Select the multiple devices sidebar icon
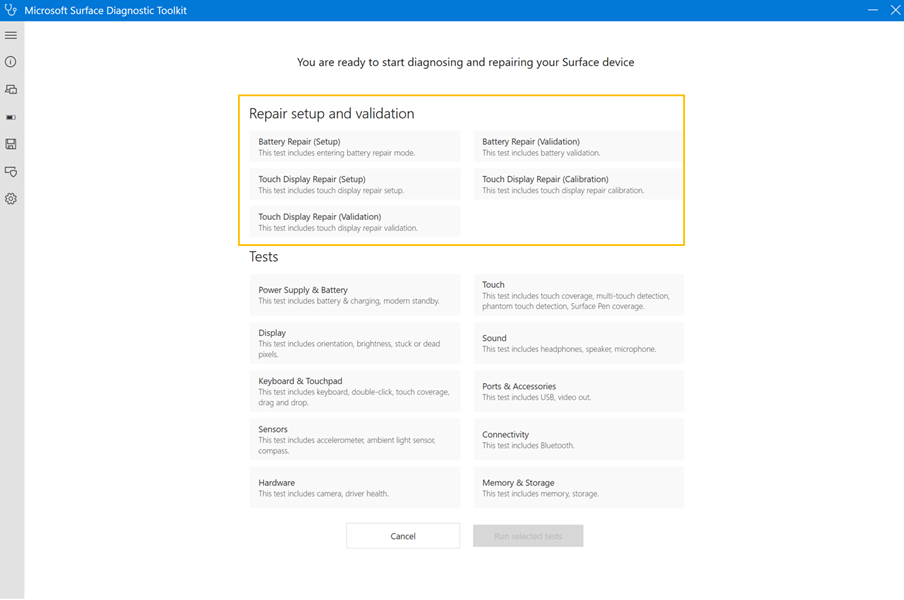The height and width of the screenshot is (600, 904). pyautogui.click(x=11, y=89)
